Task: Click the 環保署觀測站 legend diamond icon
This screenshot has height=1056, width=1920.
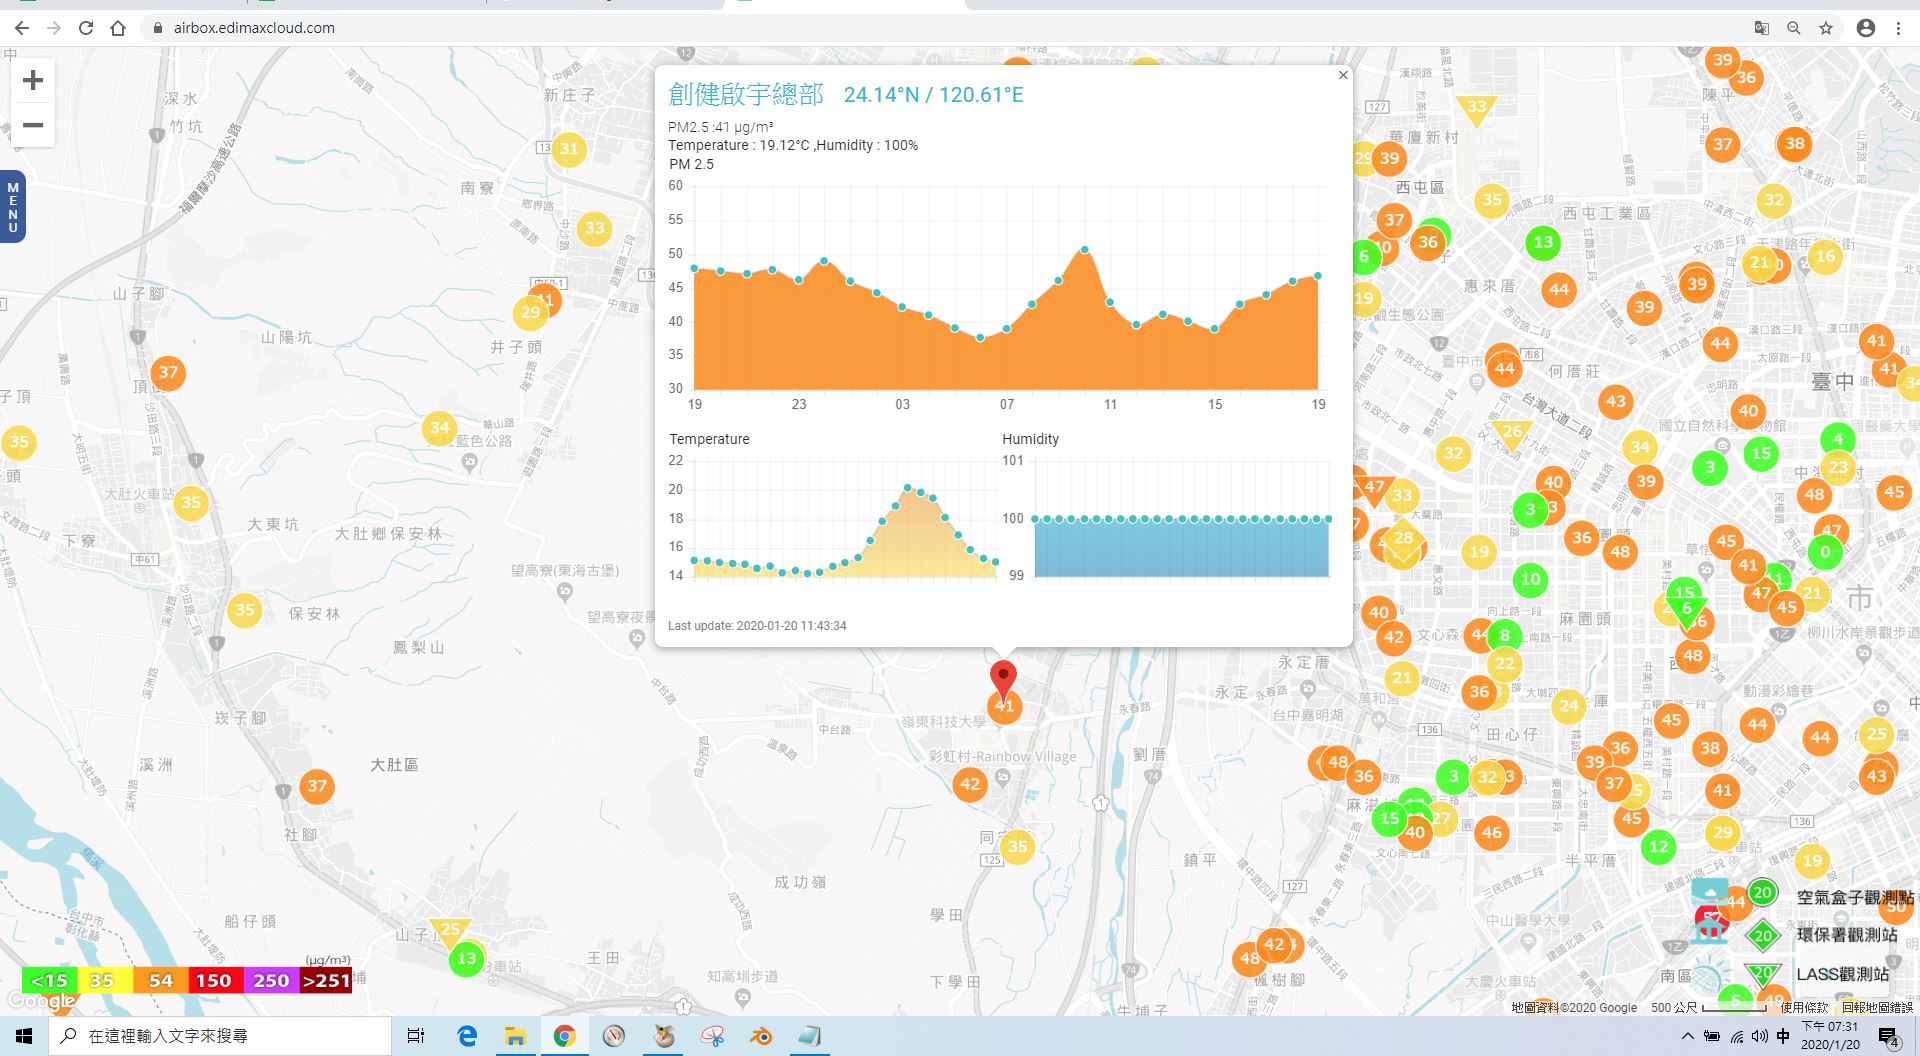Action: [x=1762, y=936]
